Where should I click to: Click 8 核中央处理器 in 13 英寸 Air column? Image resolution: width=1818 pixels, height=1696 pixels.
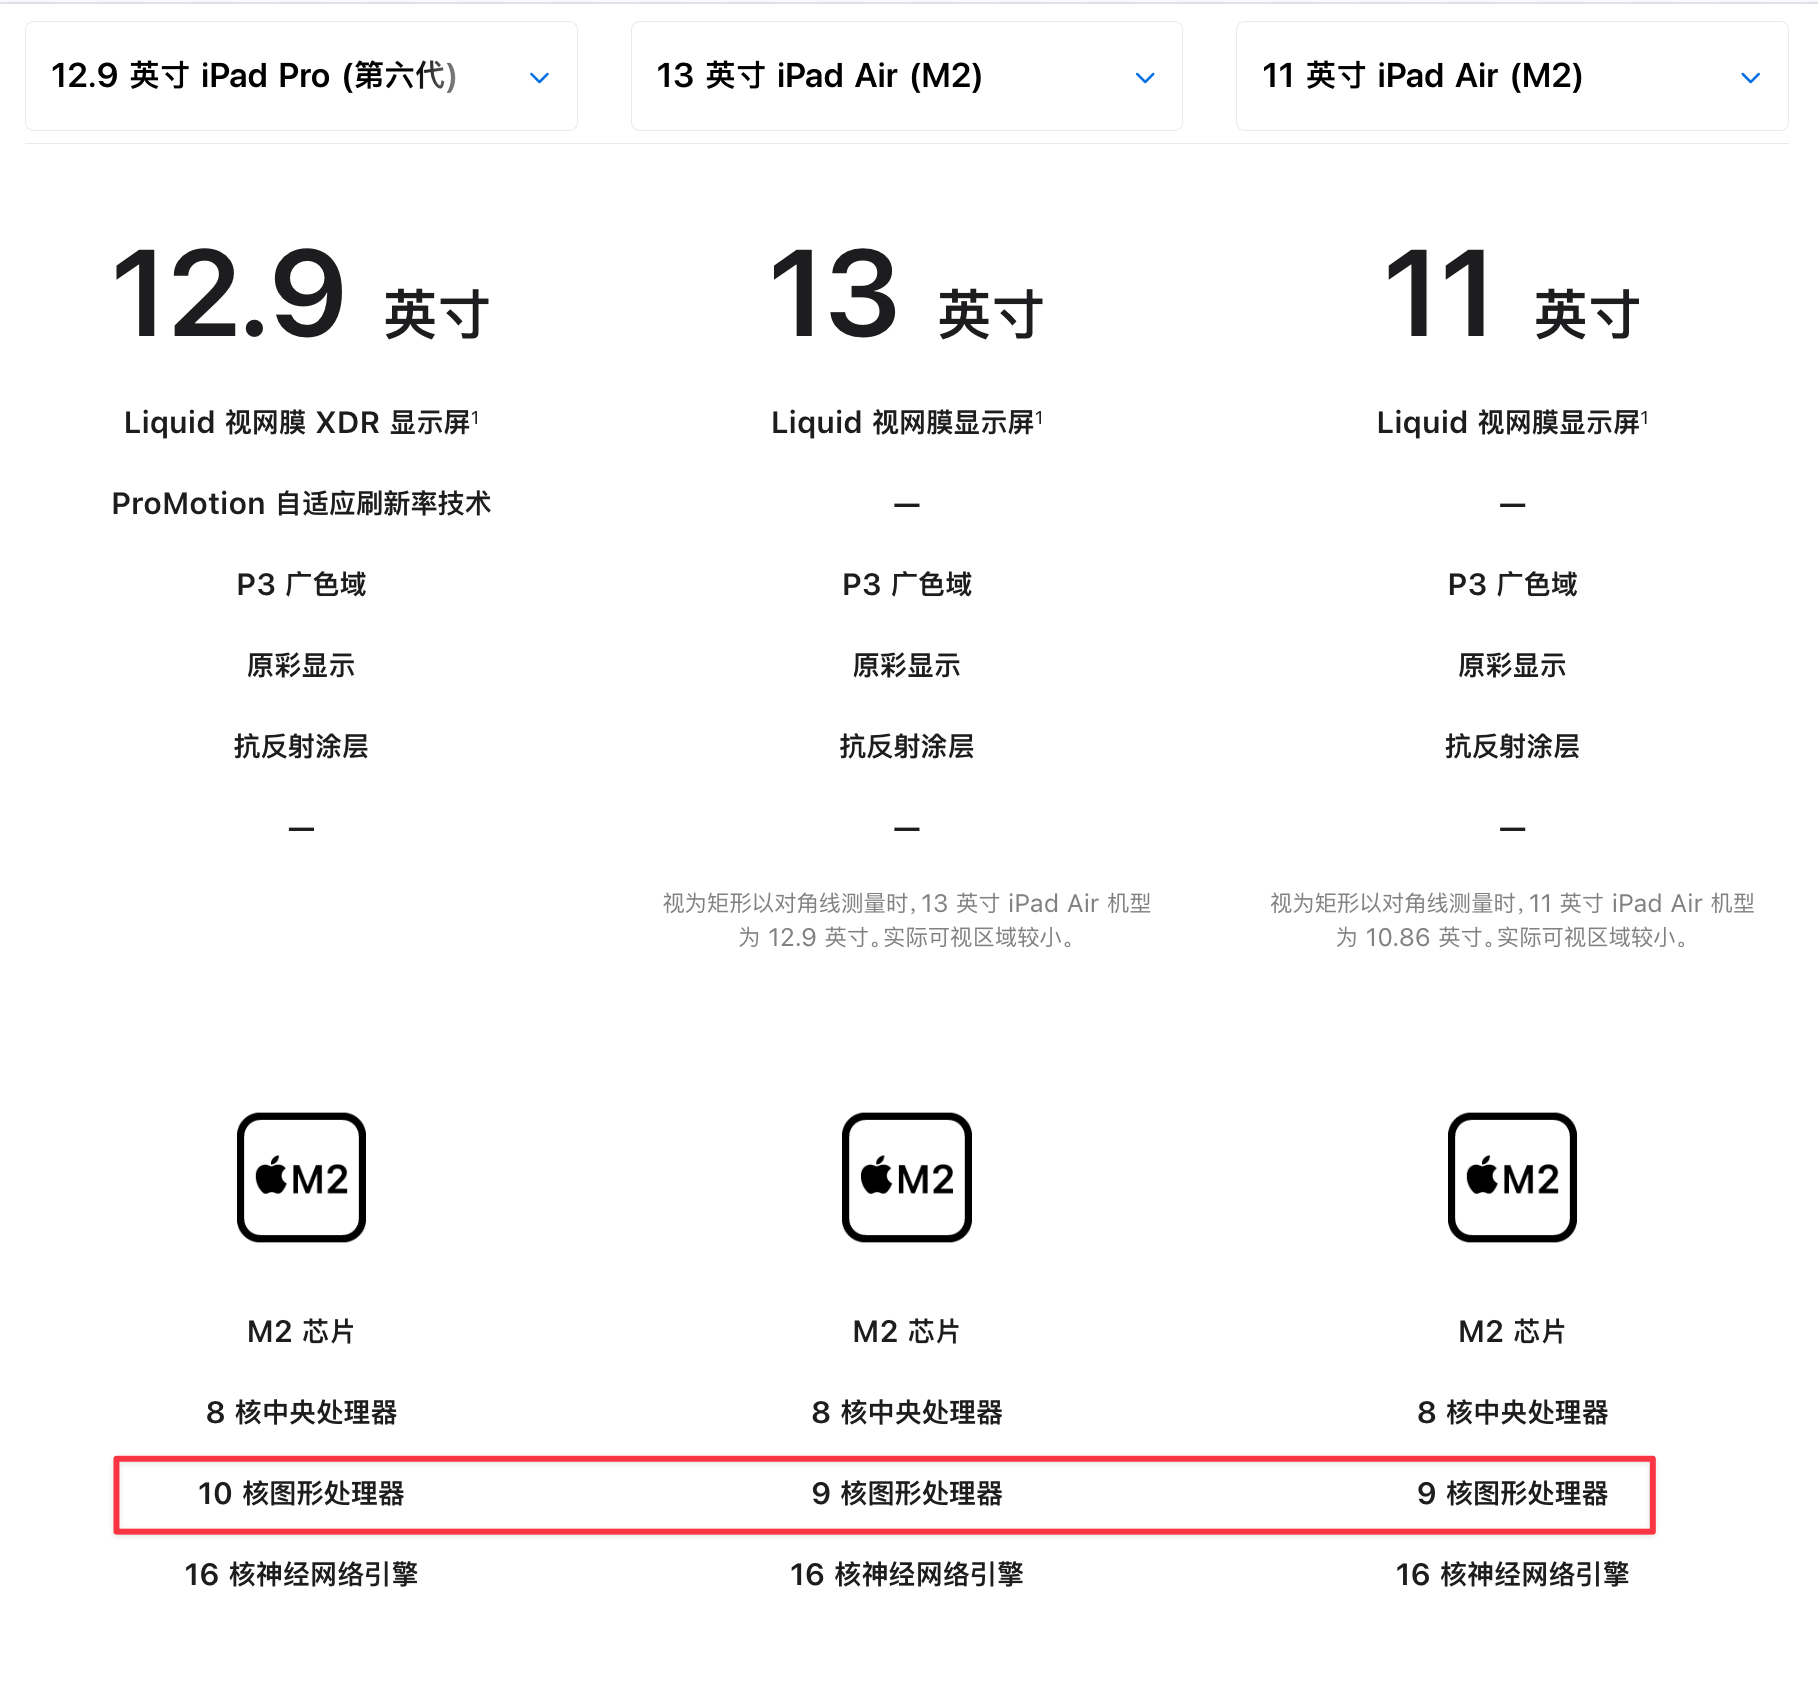pos(907,1412)
